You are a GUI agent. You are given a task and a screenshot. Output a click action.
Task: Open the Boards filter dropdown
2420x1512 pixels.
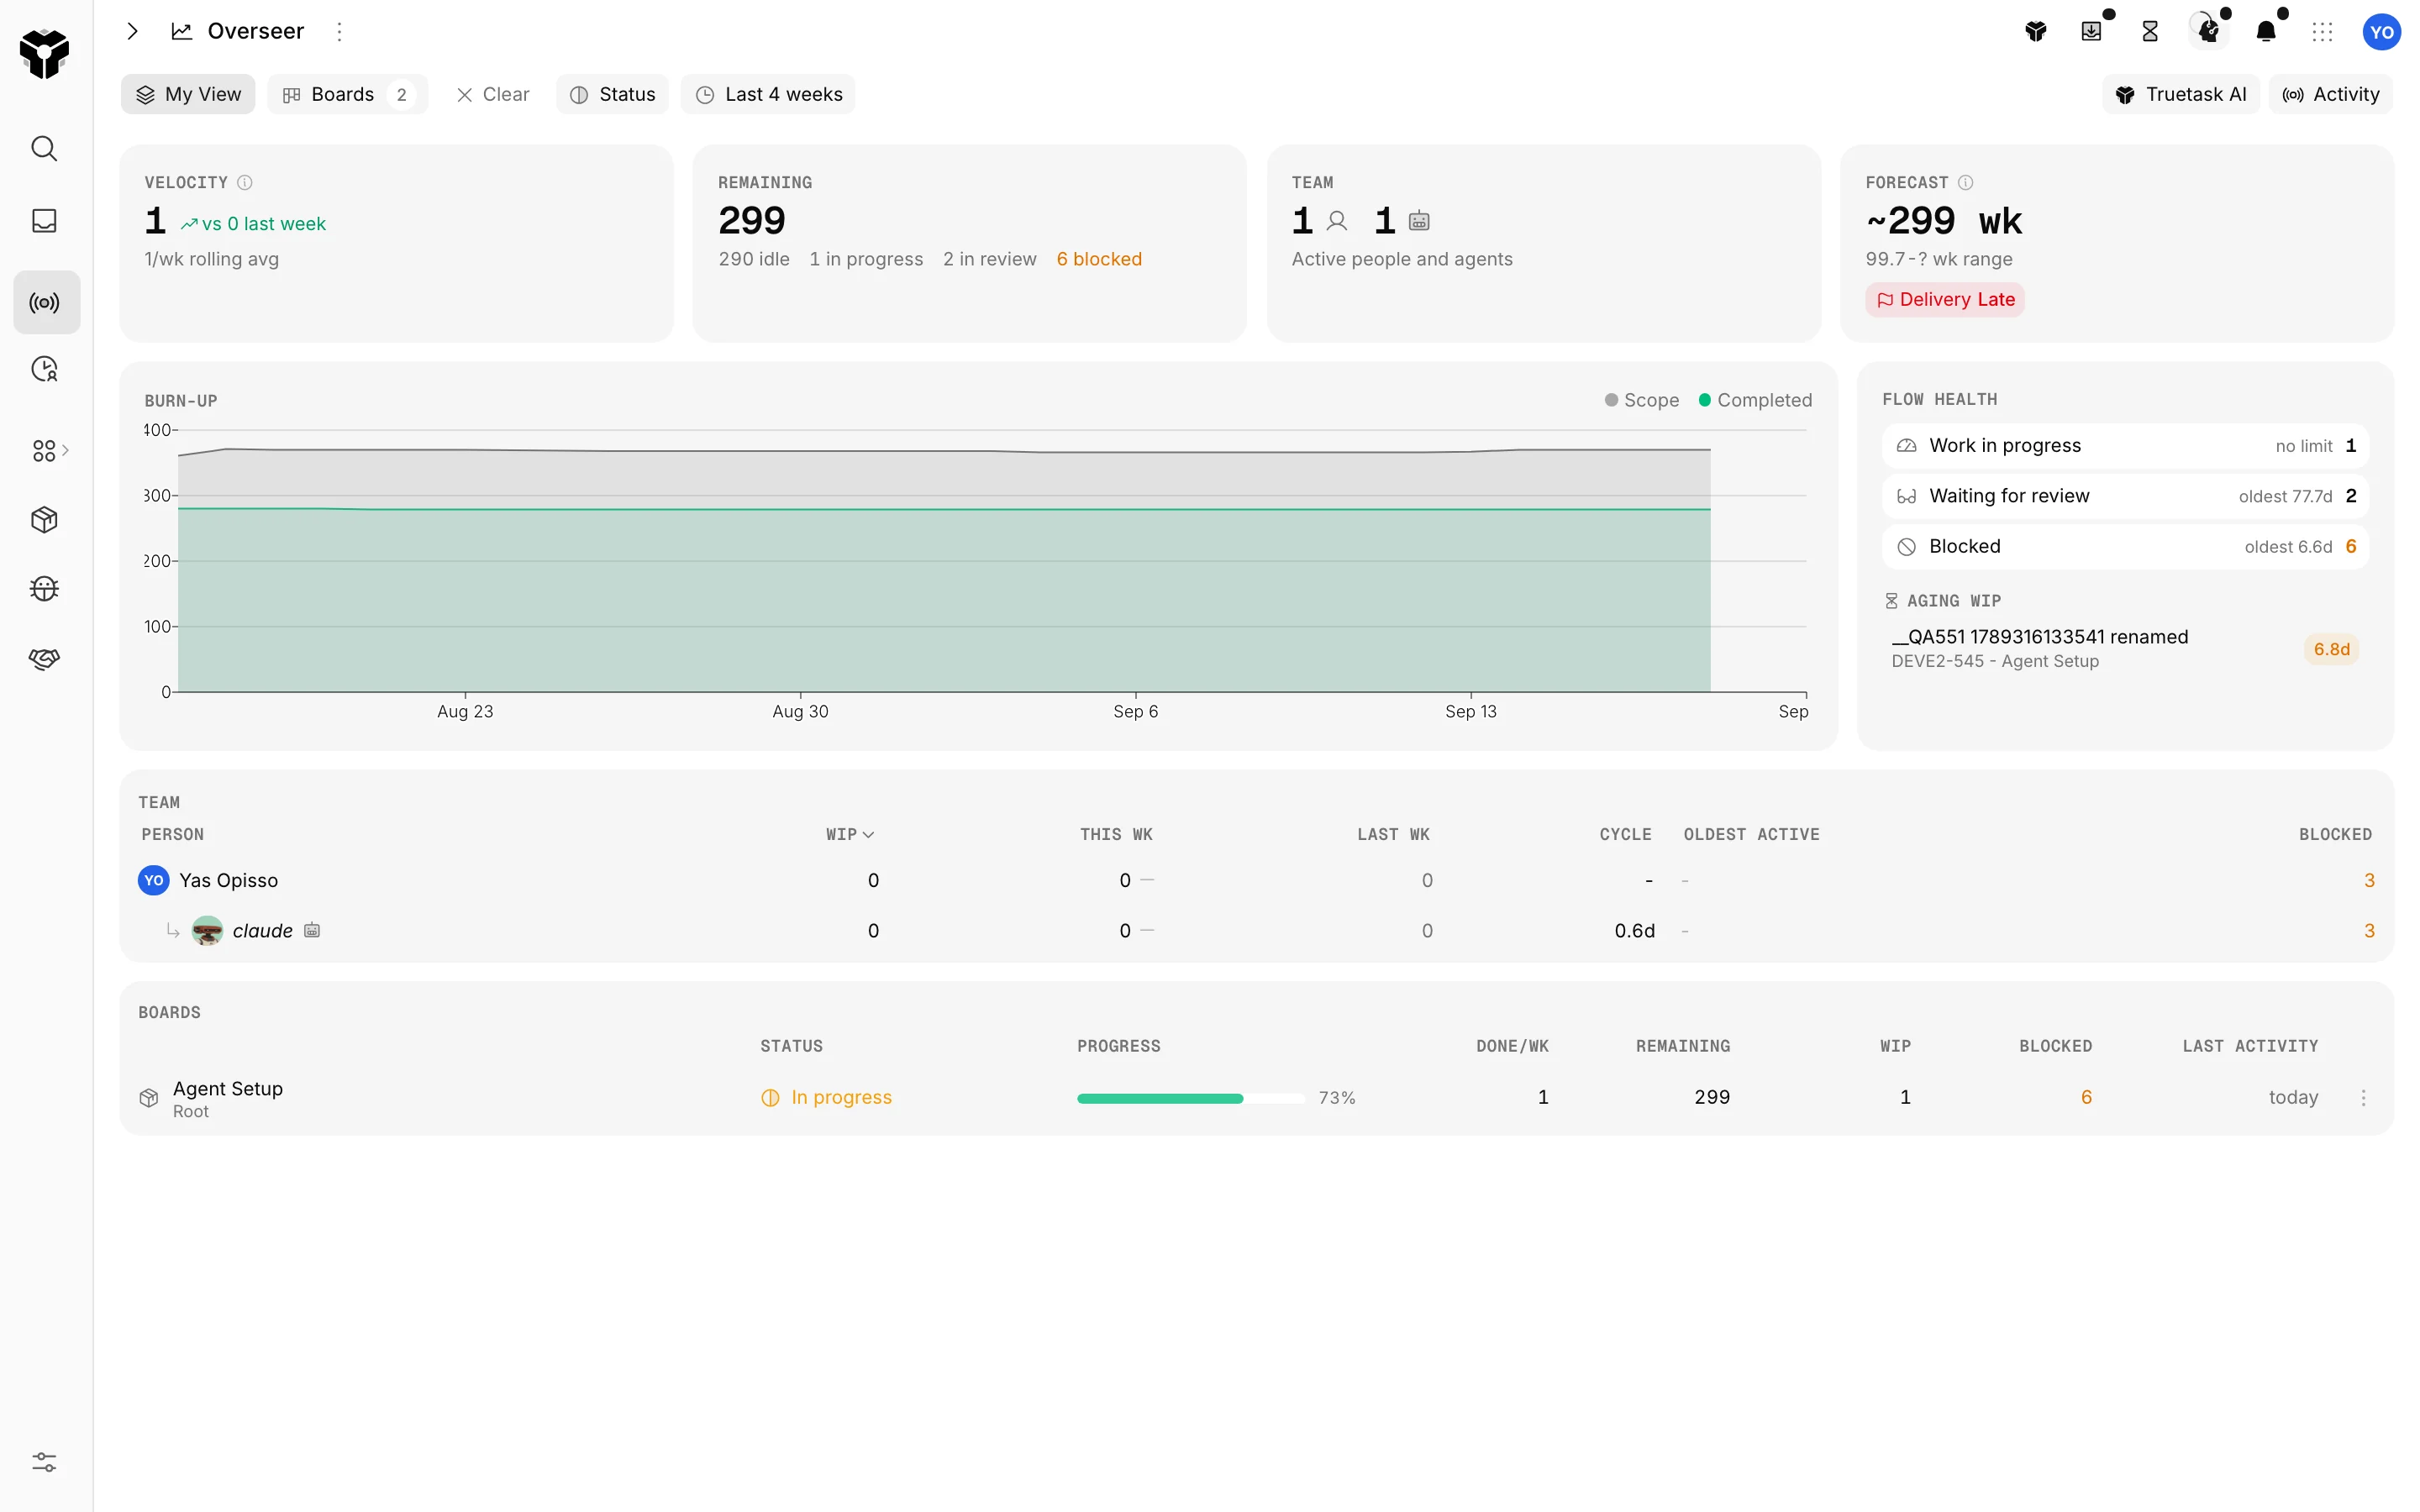347,94
